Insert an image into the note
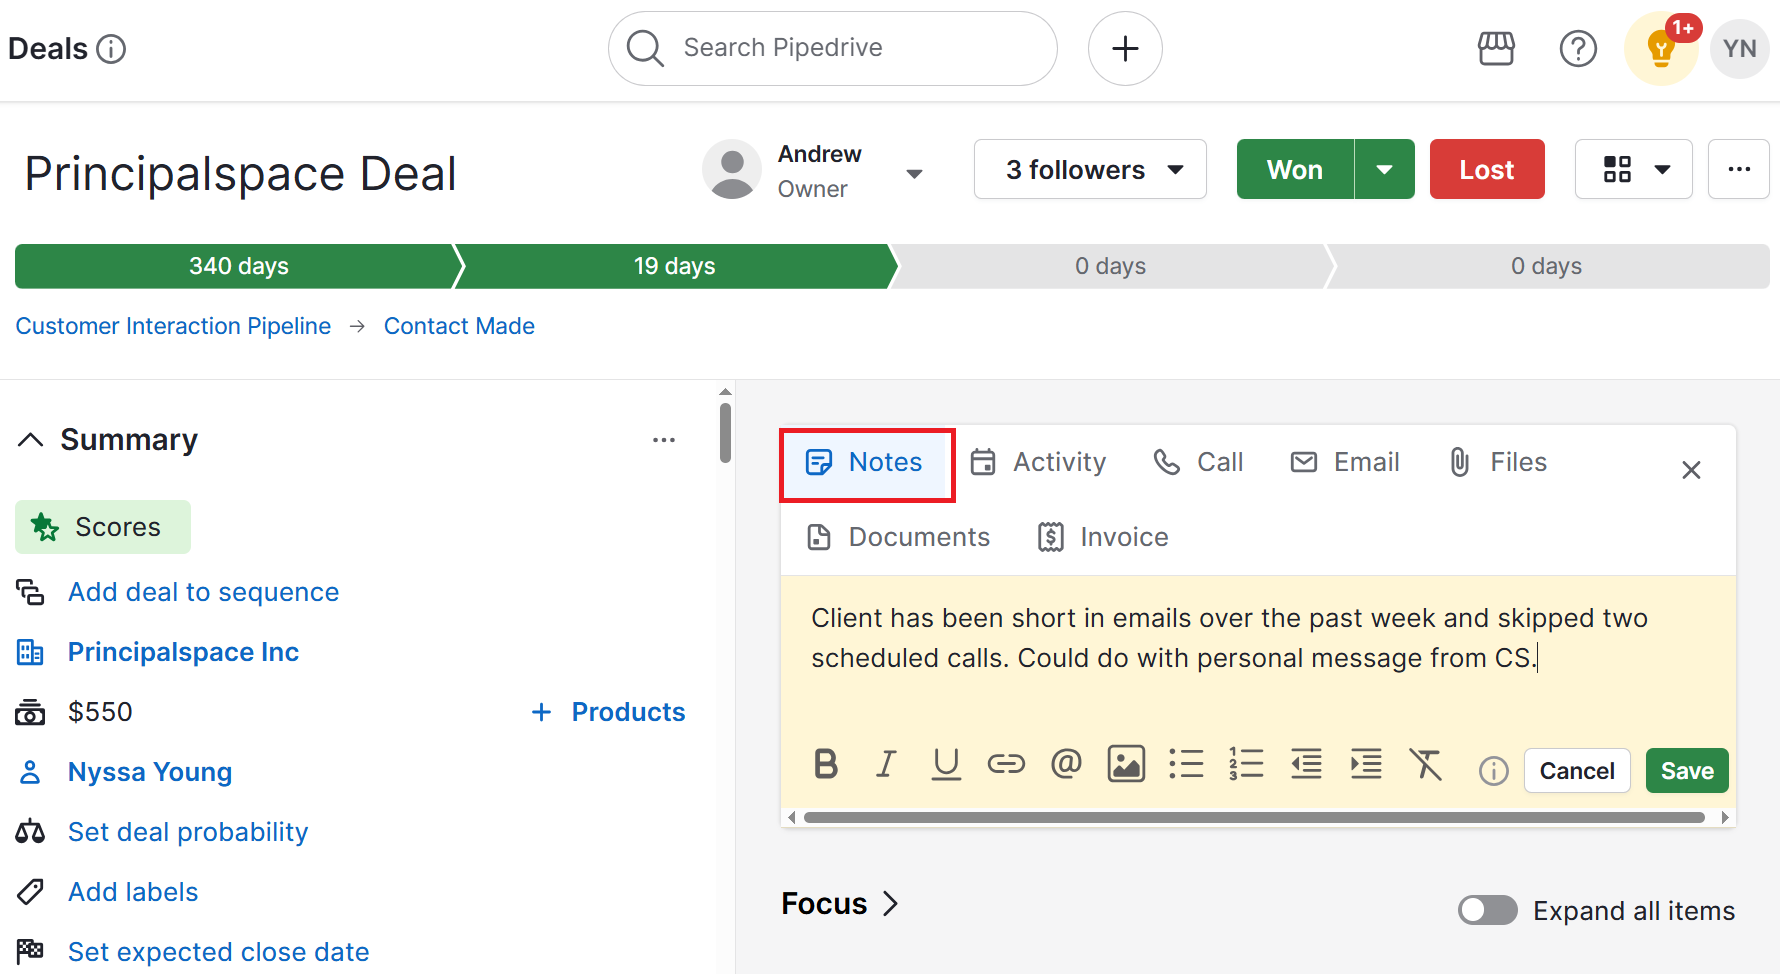The image size is (1780, 974). pyautogui.click(x=1126, y=764)
